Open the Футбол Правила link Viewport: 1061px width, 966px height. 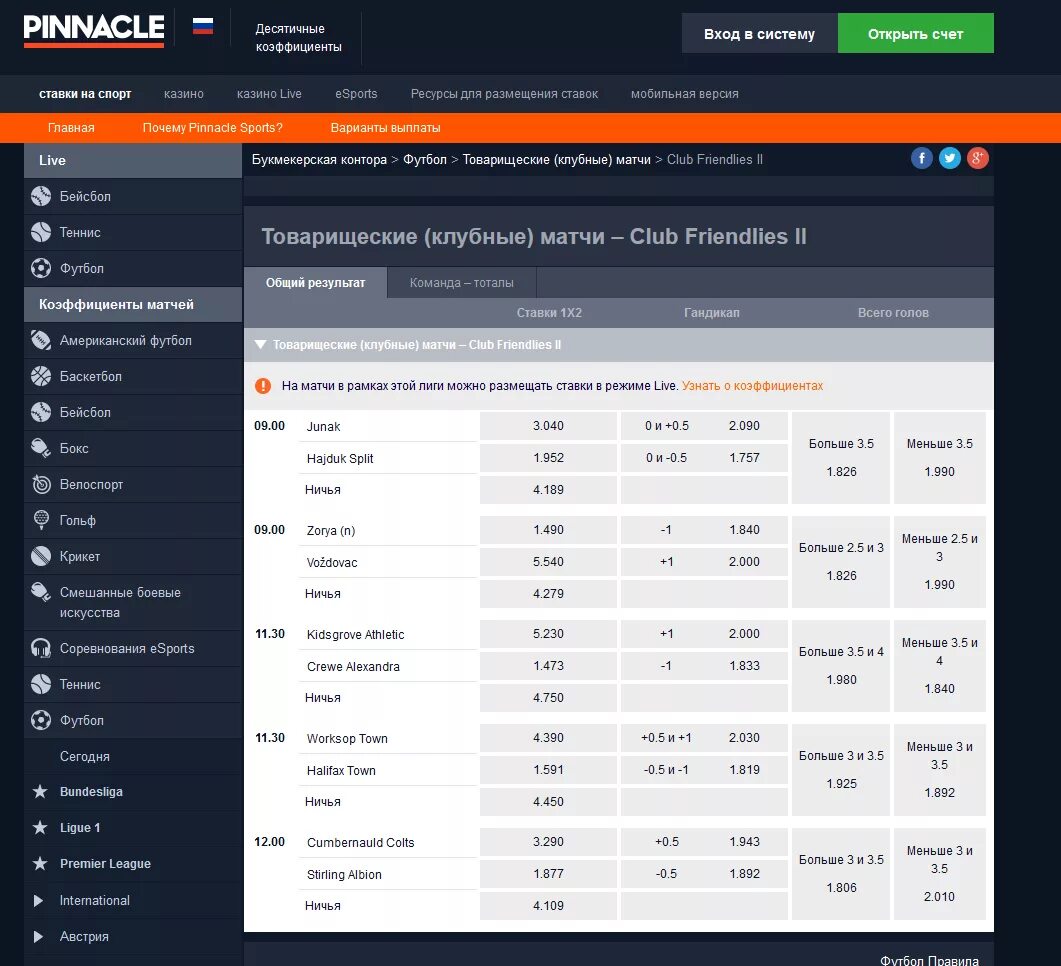pos(929,961)
